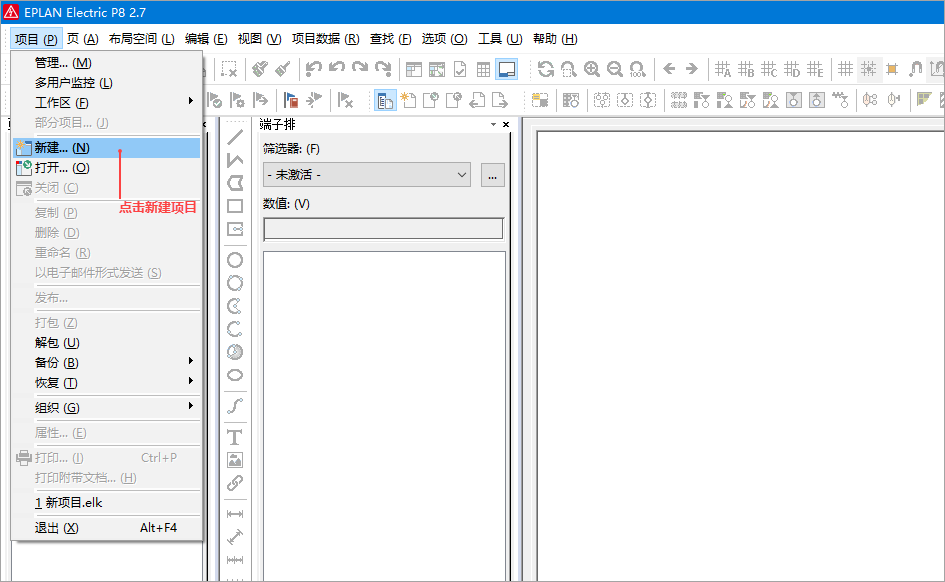This screenshot has width=945, height=582.
Task: Toggle the graphical preview window icon
Action: pos(507,69)
